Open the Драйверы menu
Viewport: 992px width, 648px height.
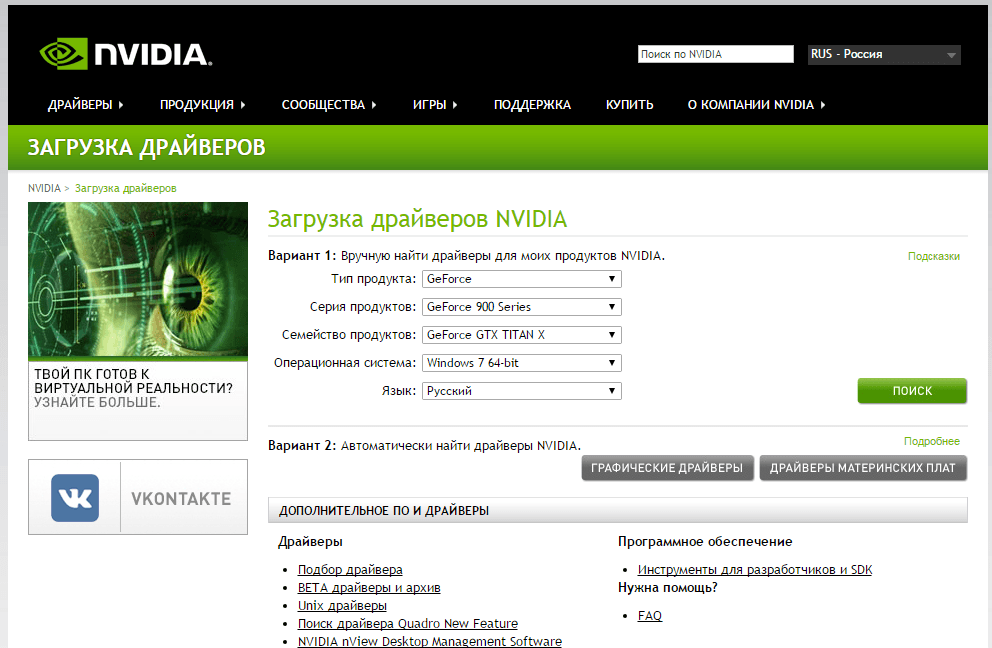[85, 105]
